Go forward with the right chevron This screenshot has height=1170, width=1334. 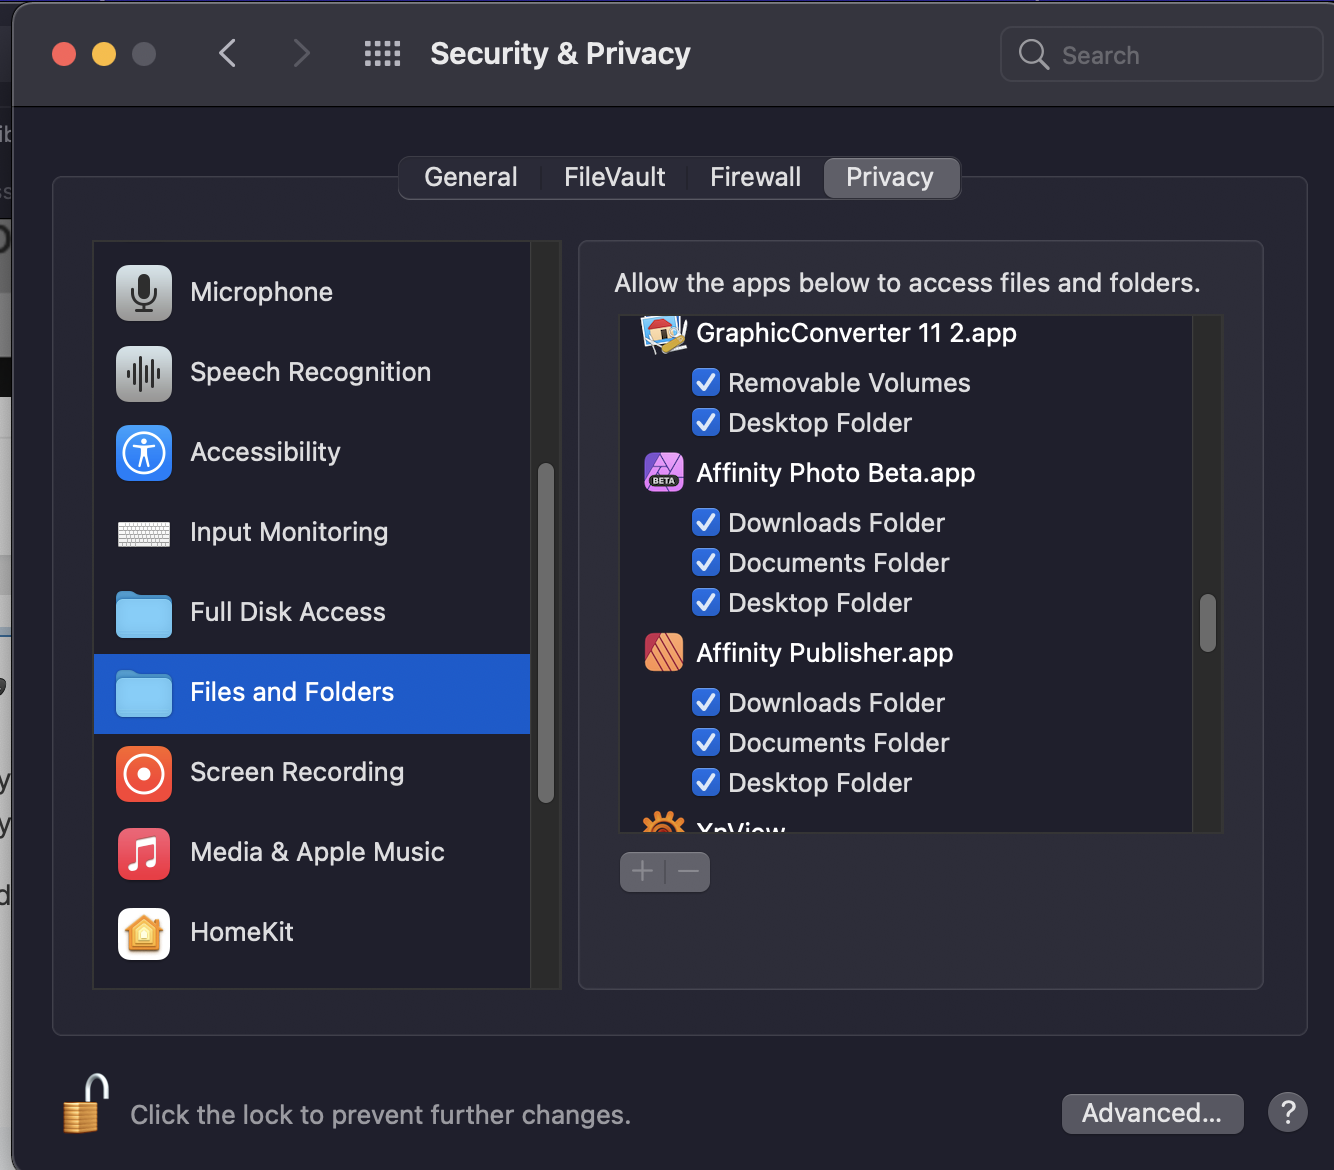point(301,54)
